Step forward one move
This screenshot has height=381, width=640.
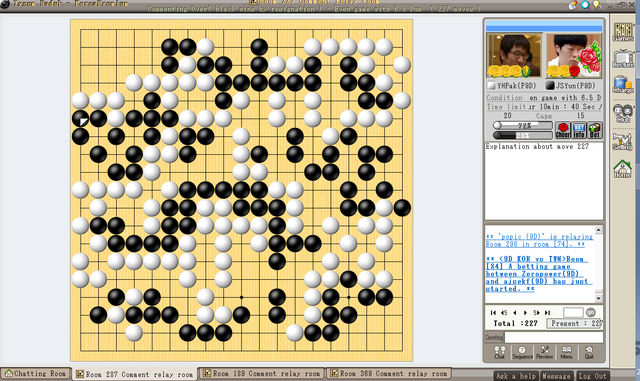[525, 312]
